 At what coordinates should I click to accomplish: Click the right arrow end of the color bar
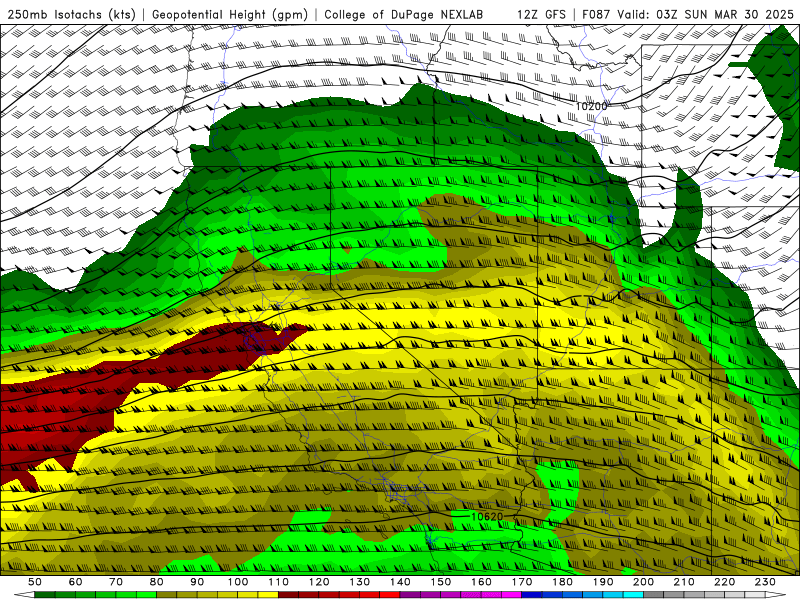[x=776, y=595]
